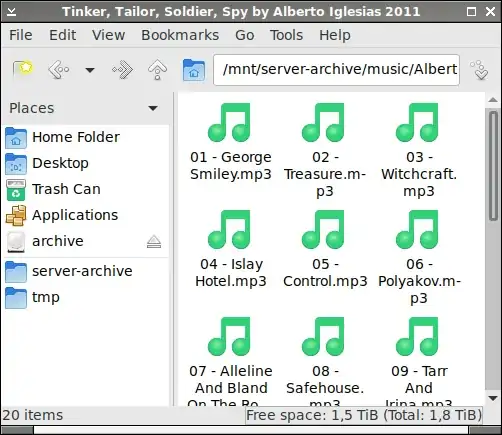This screenshot has height=435, width=502.
Task: Jump to home folder from toolbar icon
Action: tap(194, 70)
